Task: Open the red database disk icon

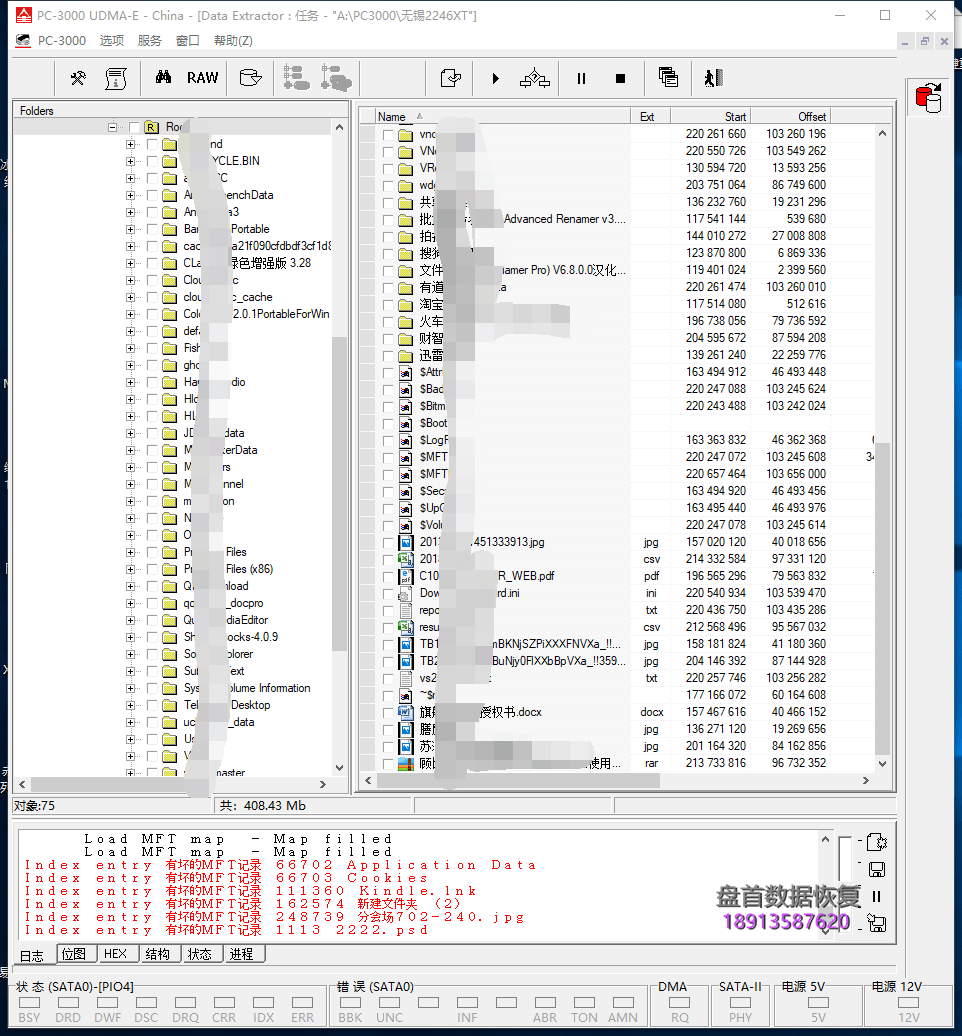Action: point(928,98)
